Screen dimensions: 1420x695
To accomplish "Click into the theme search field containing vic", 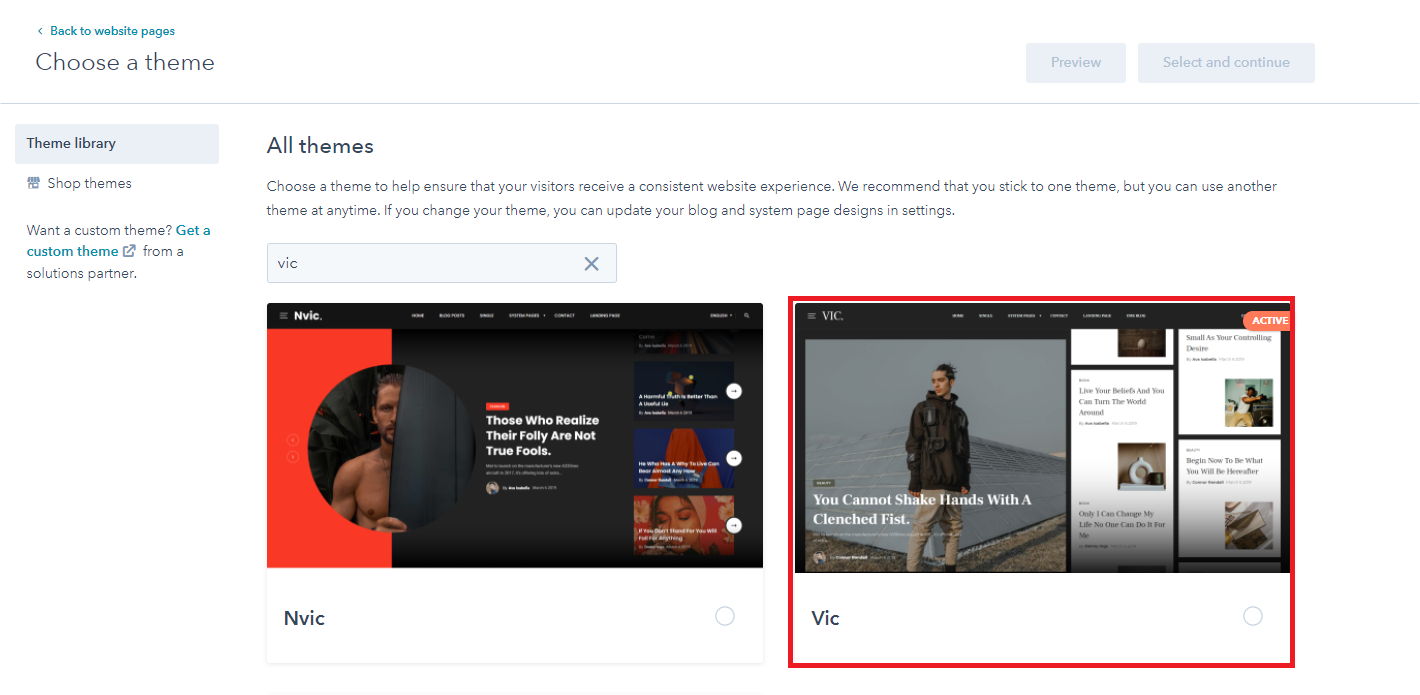I will 420,263.
